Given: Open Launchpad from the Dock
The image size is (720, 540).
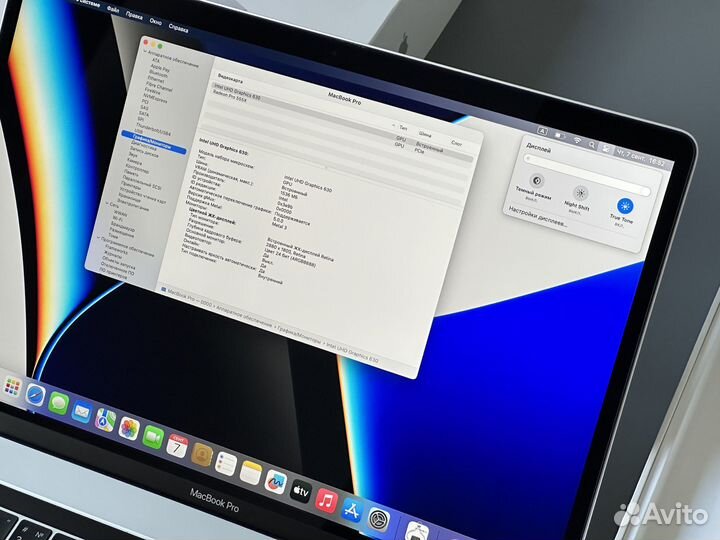Looking at the screenshot, I should 12,387.
